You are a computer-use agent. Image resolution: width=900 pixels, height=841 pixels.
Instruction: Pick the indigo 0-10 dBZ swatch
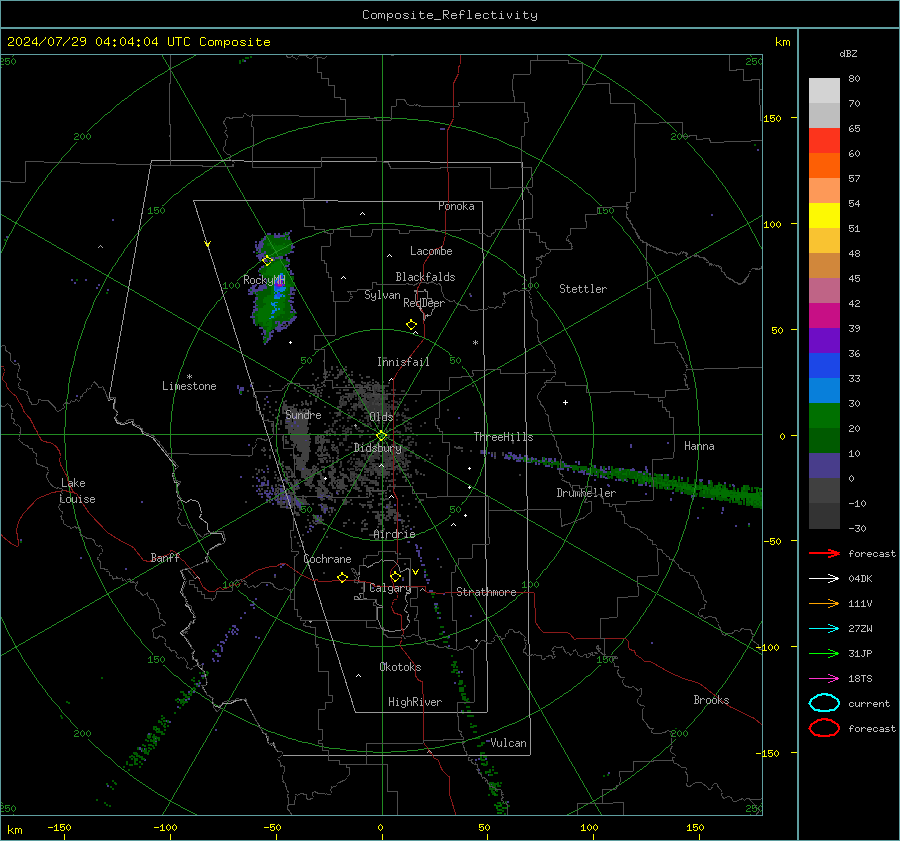[824, 465]
